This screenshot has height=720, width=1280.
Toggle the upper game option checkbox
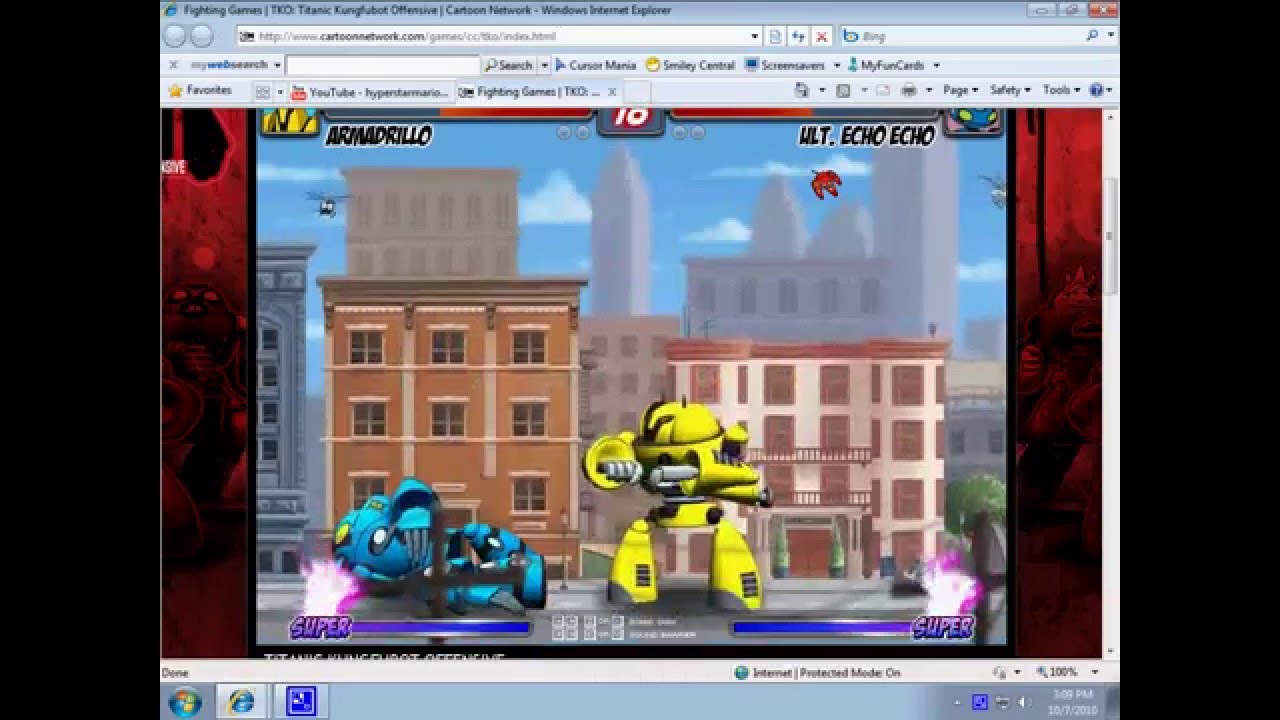pyautogui.click(x=618, y=621)
